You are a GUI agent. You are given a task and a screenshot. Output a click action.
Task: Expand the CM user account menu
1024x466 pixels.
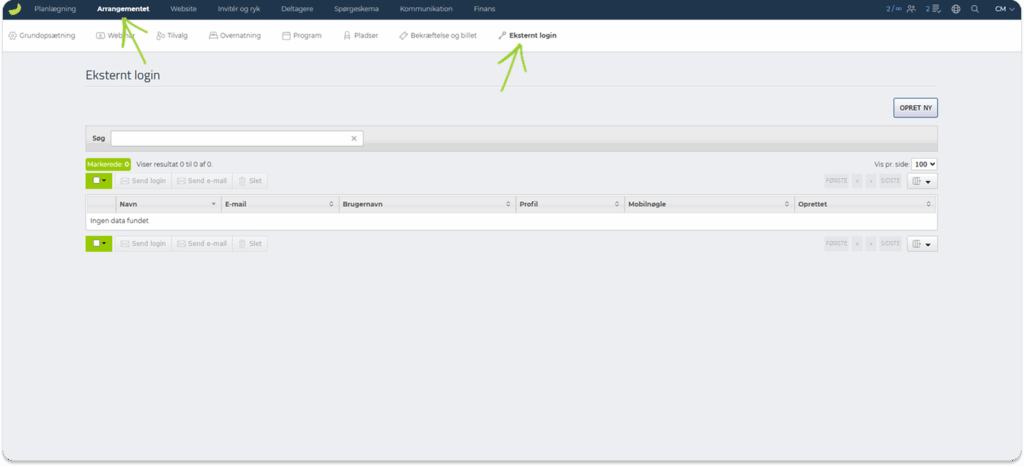tap(1004, 9)
